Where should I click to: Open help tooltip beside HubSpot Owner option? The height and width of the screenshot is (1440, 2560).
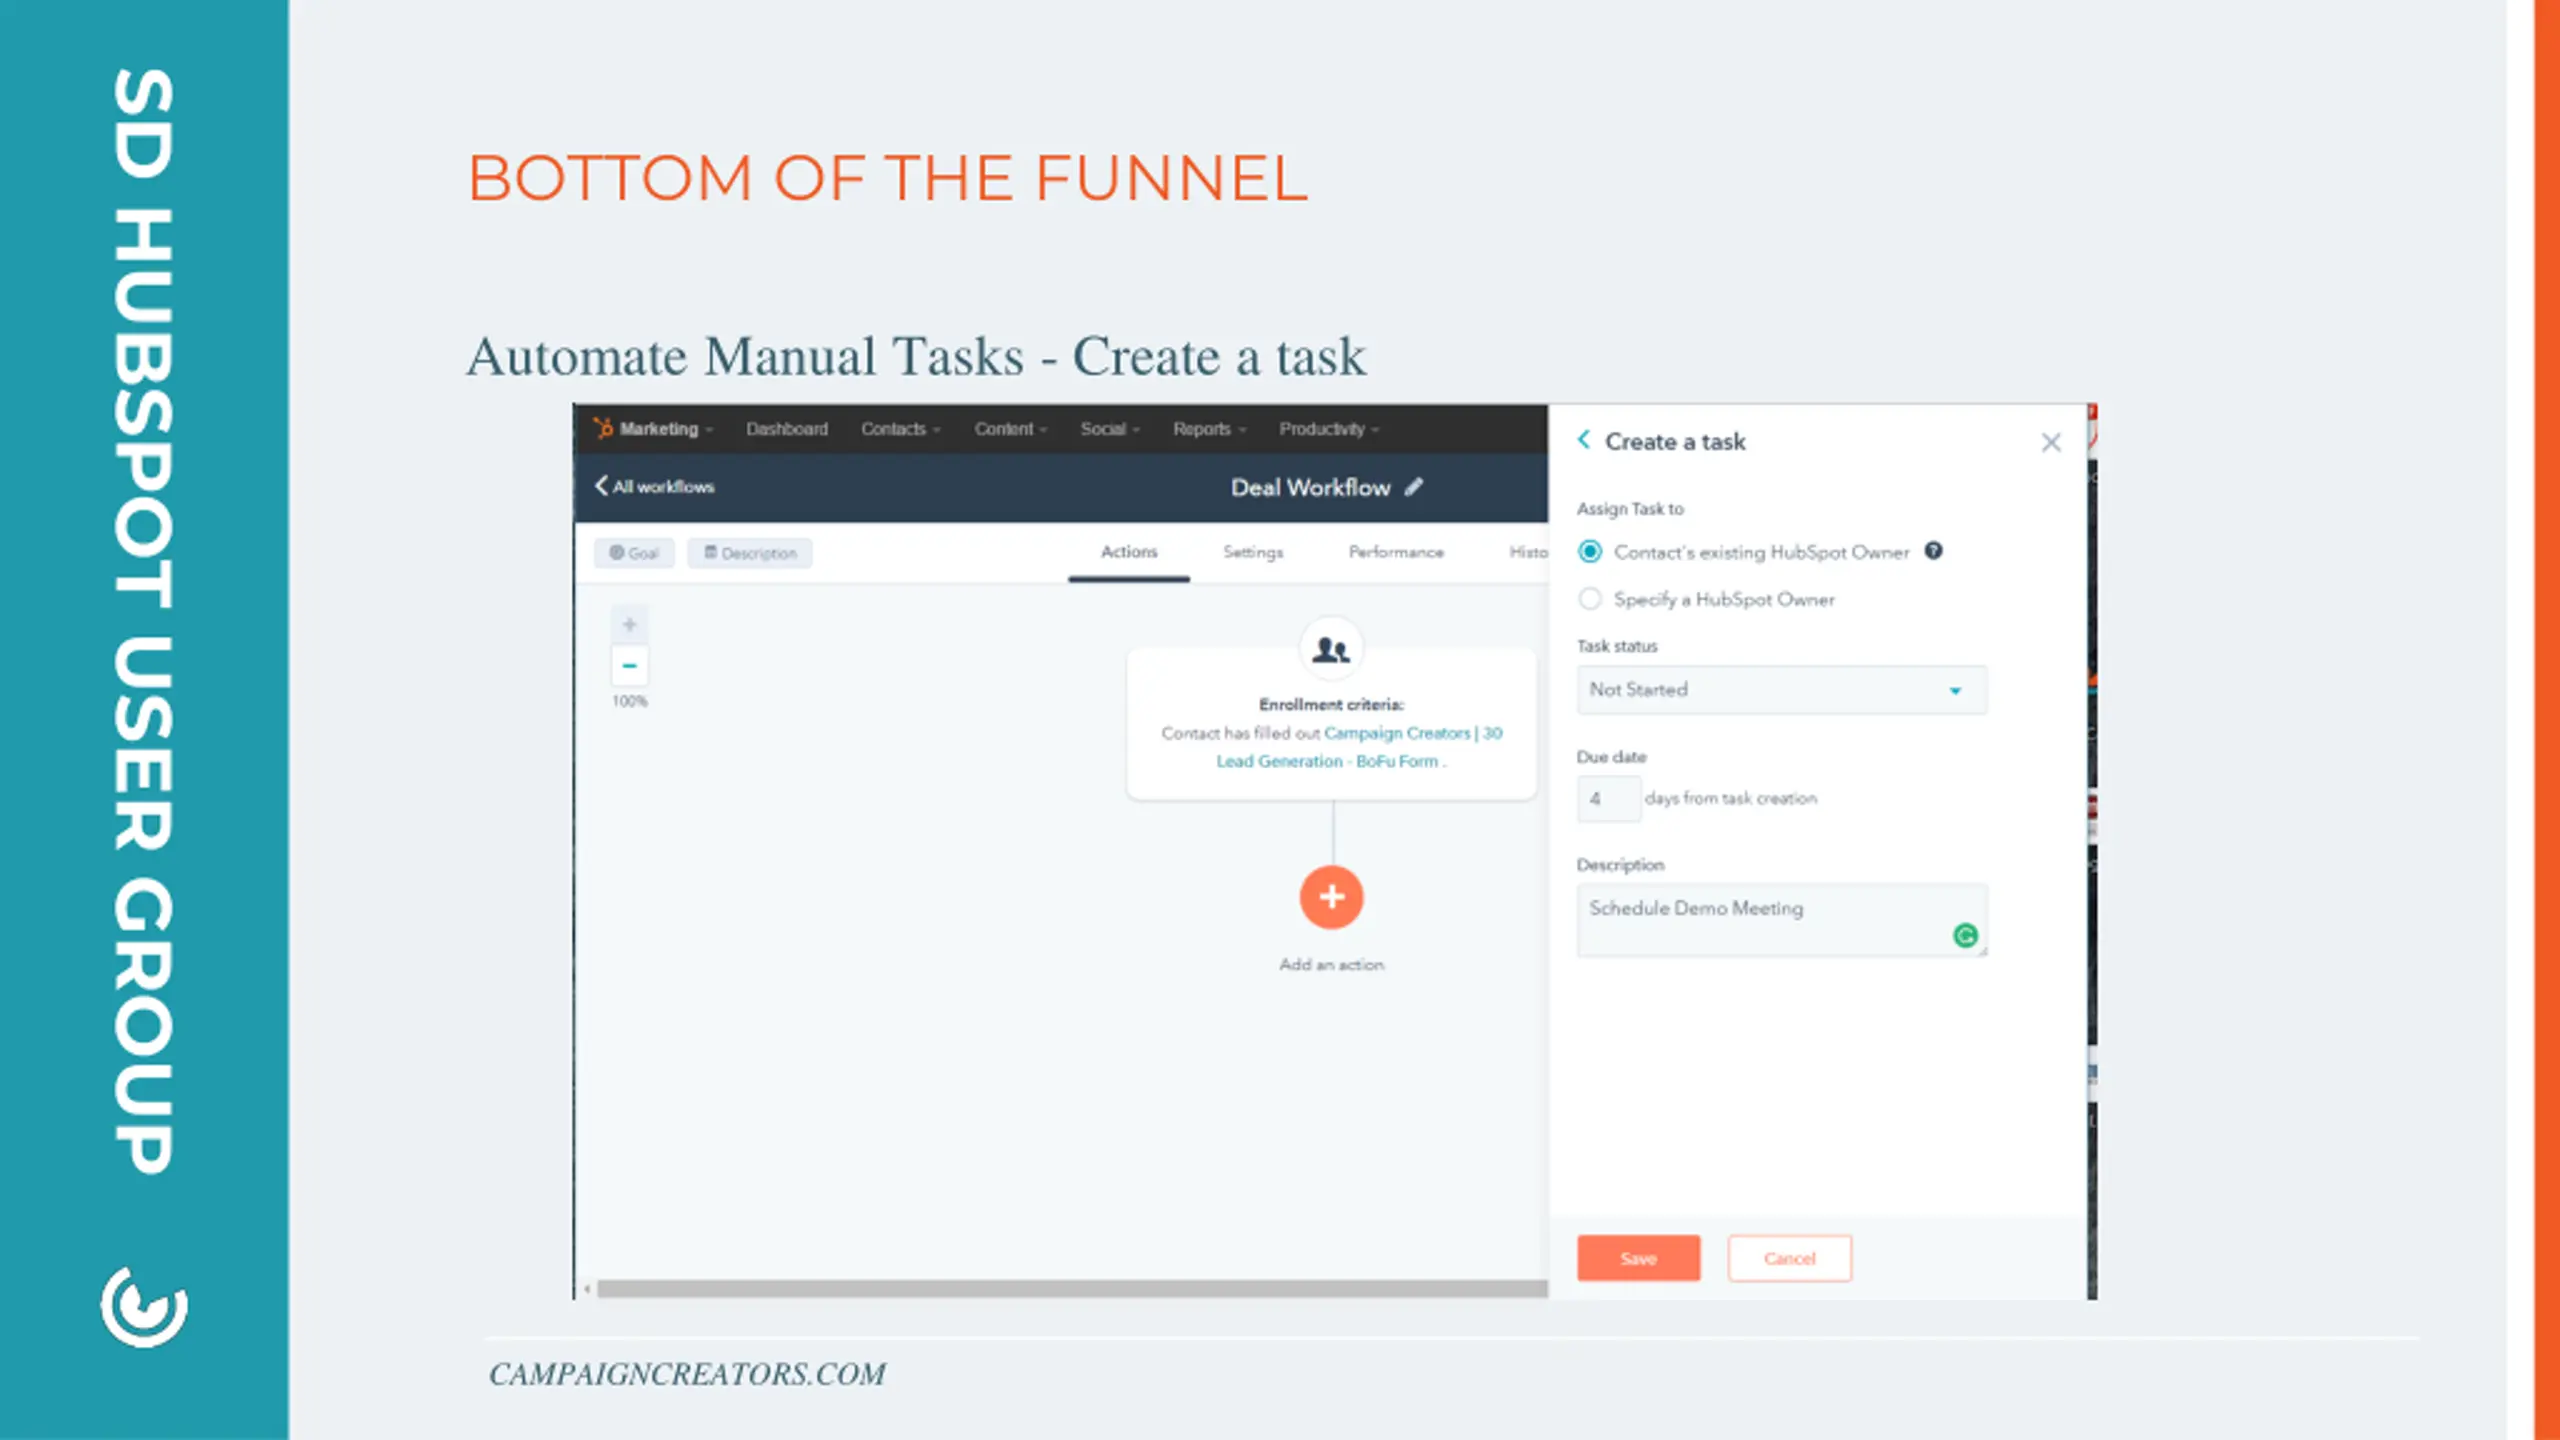pyautogui.click(x=1933, y=551)
